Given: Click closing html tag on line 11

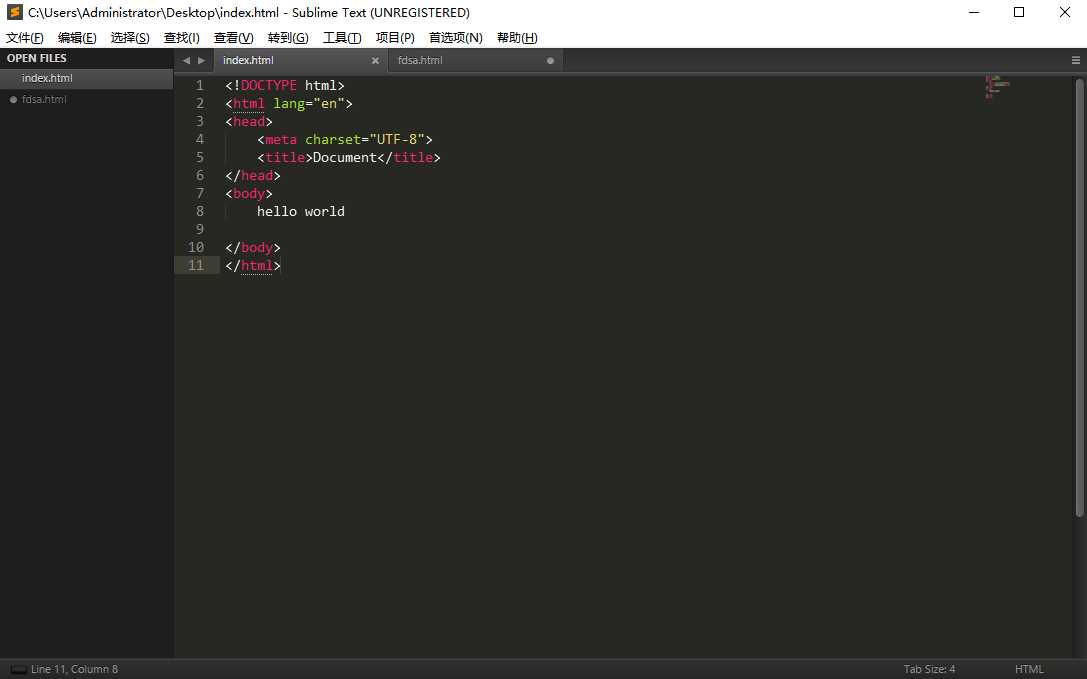Looking at the screenshot, I should click(x=253, y=266).
